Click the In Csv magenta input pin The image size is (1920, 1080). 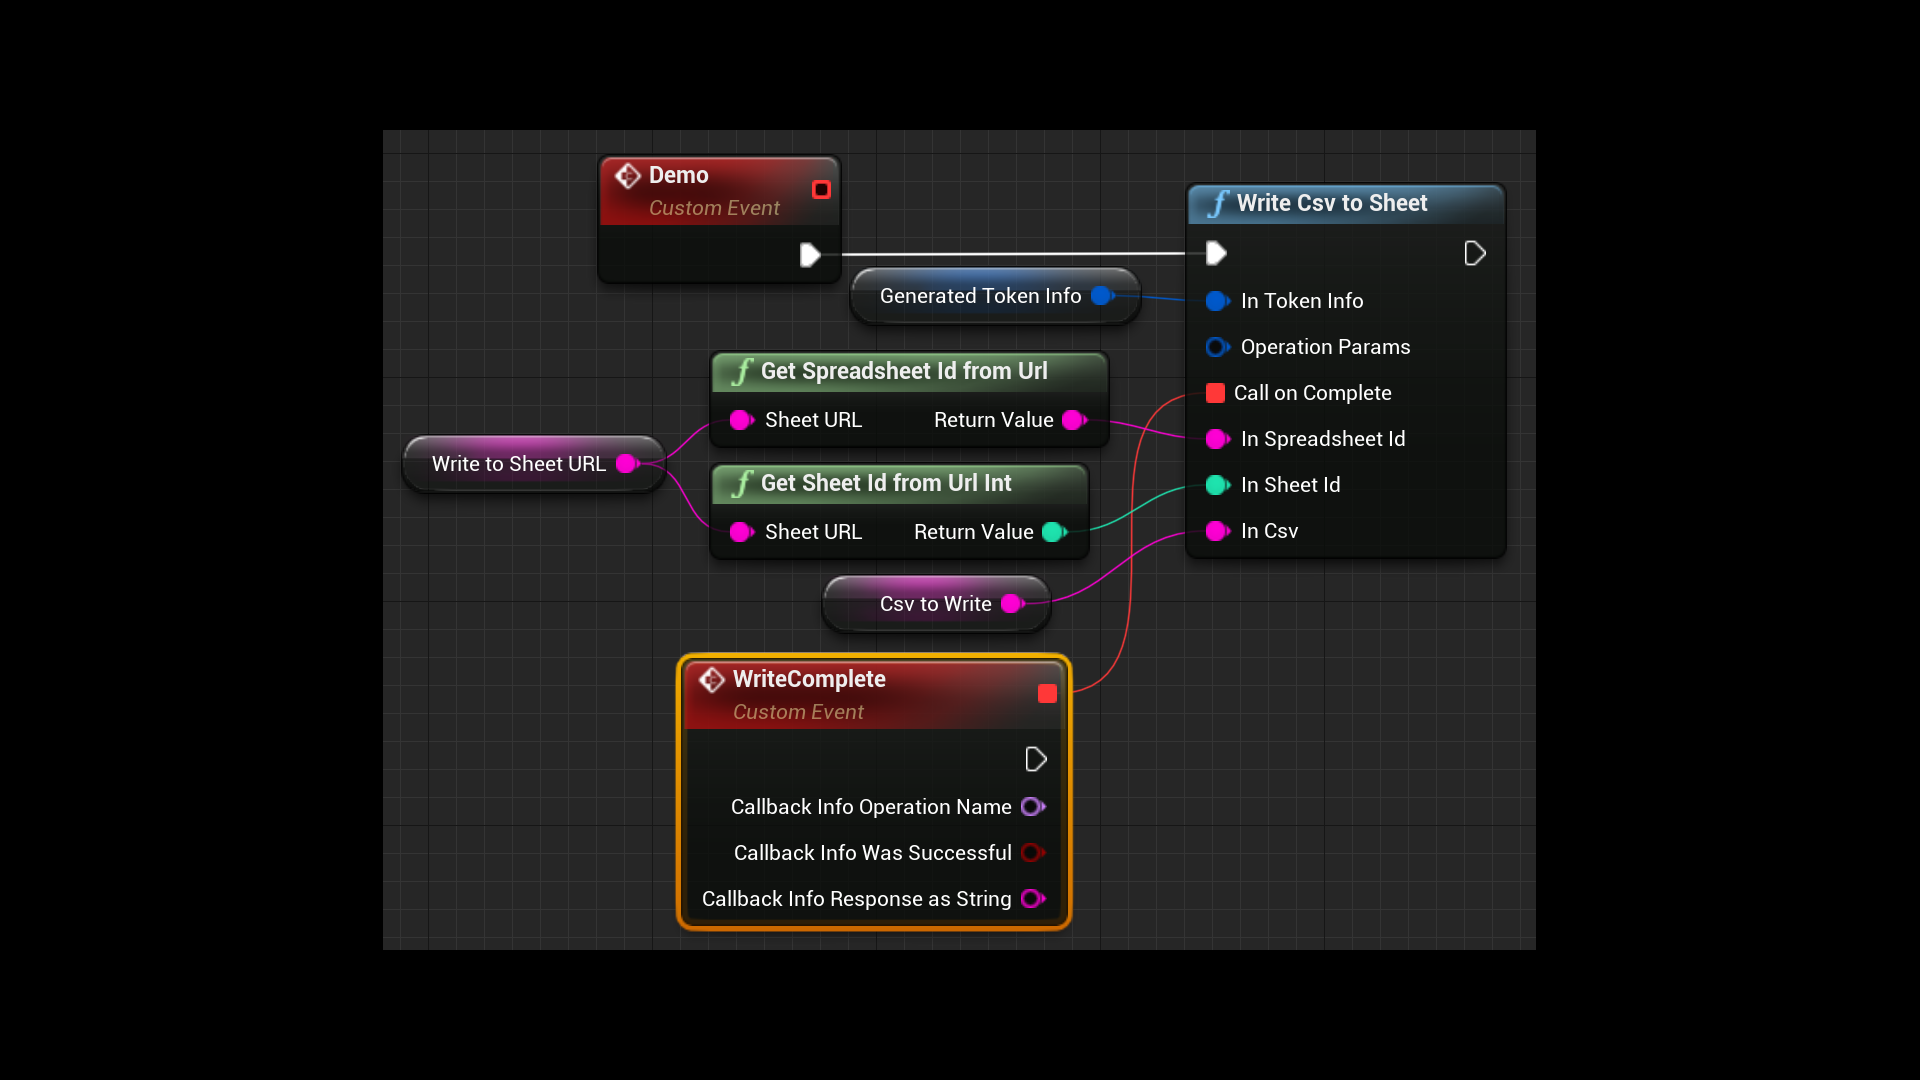click(1216, 531)
